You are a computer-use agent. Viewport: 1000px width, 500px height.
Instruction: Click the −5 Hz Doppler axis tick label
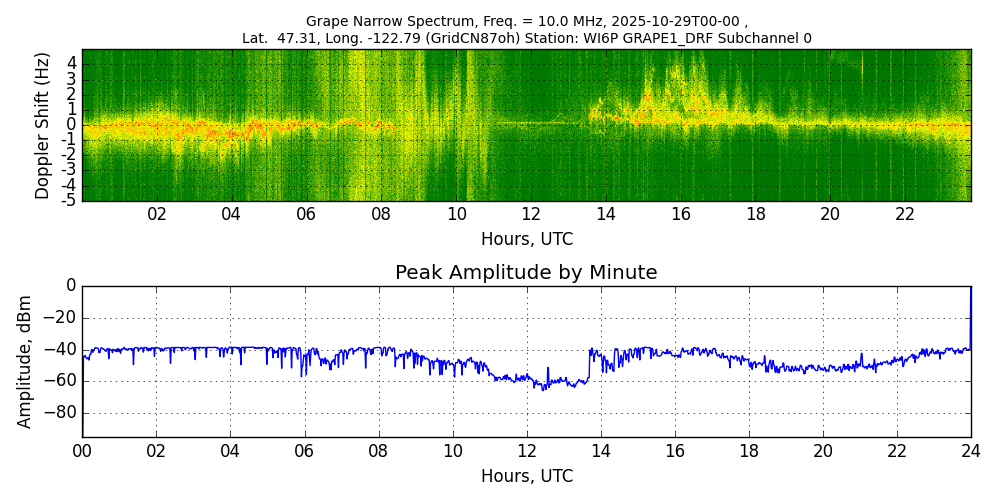coord(69,200)
